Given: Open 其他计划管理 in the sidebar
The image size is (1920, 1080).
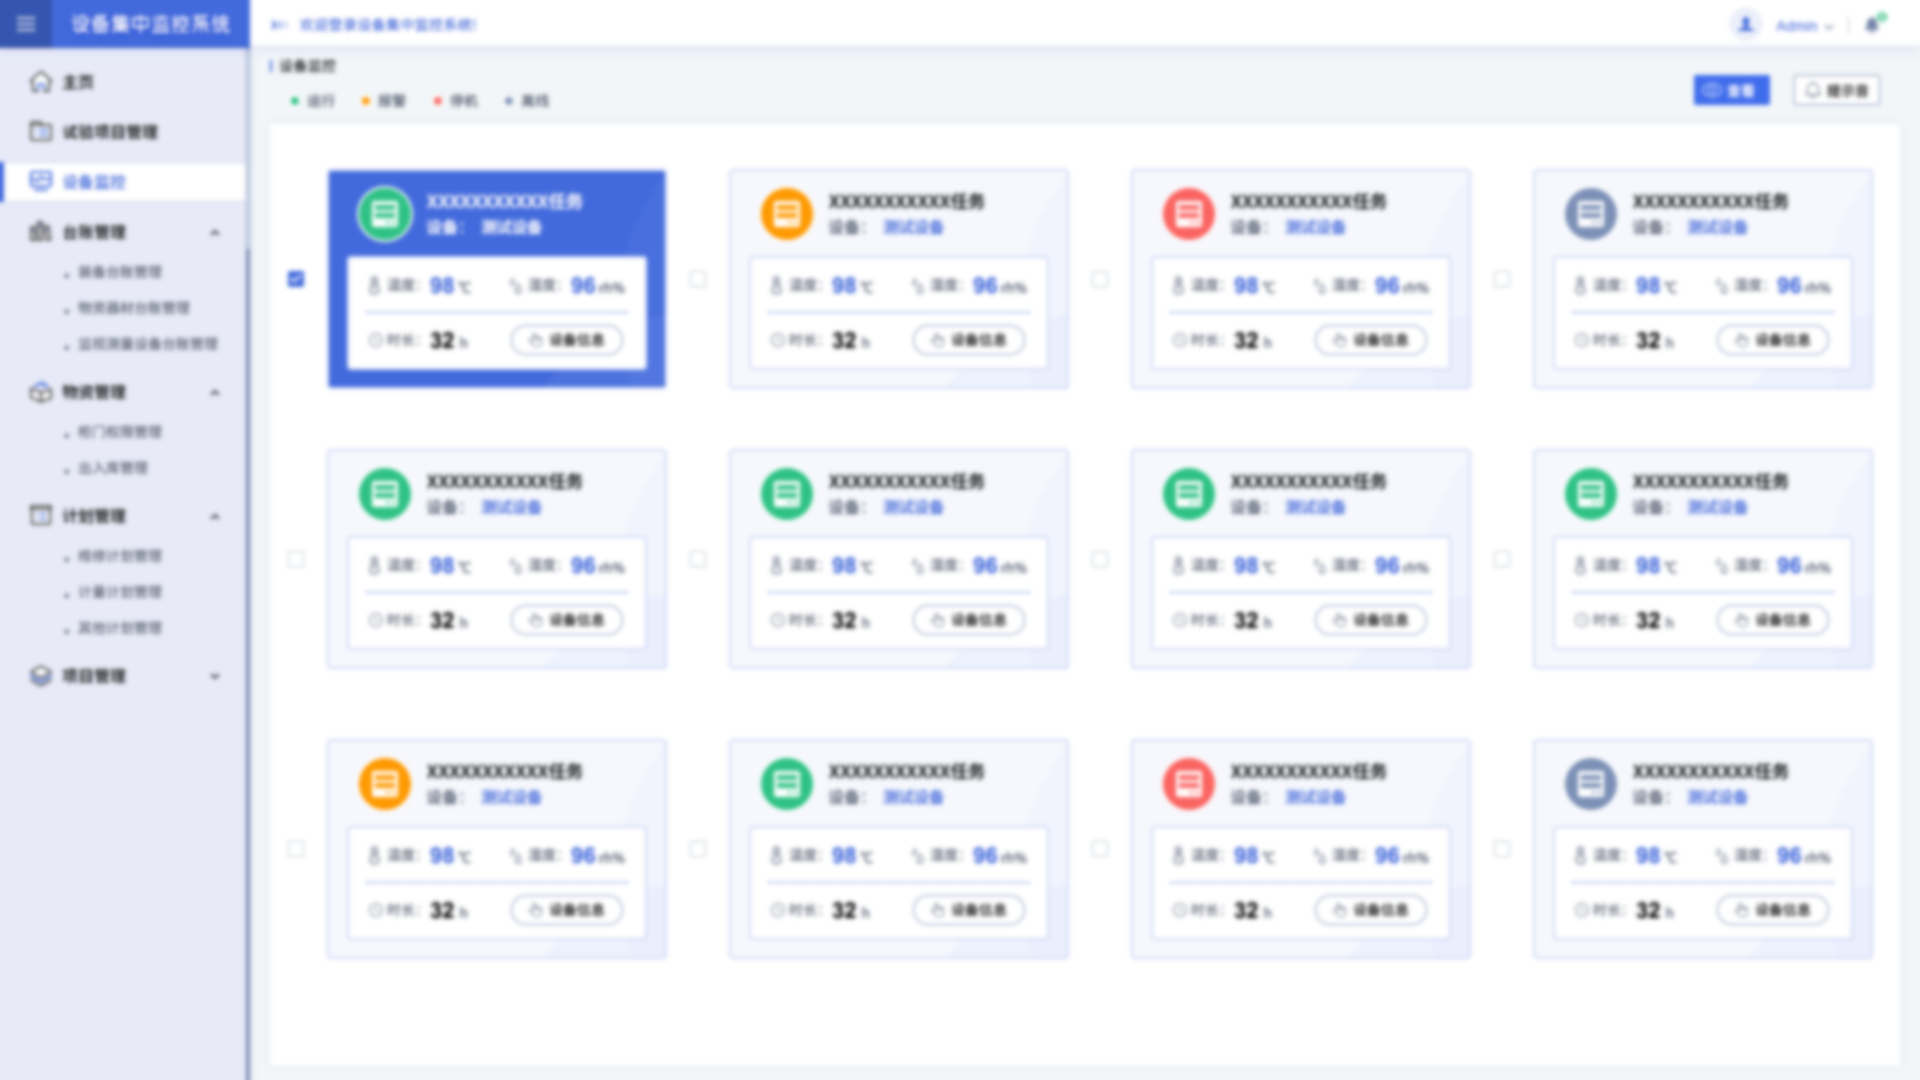Looking at the screenshot, I should coord(120,628).
